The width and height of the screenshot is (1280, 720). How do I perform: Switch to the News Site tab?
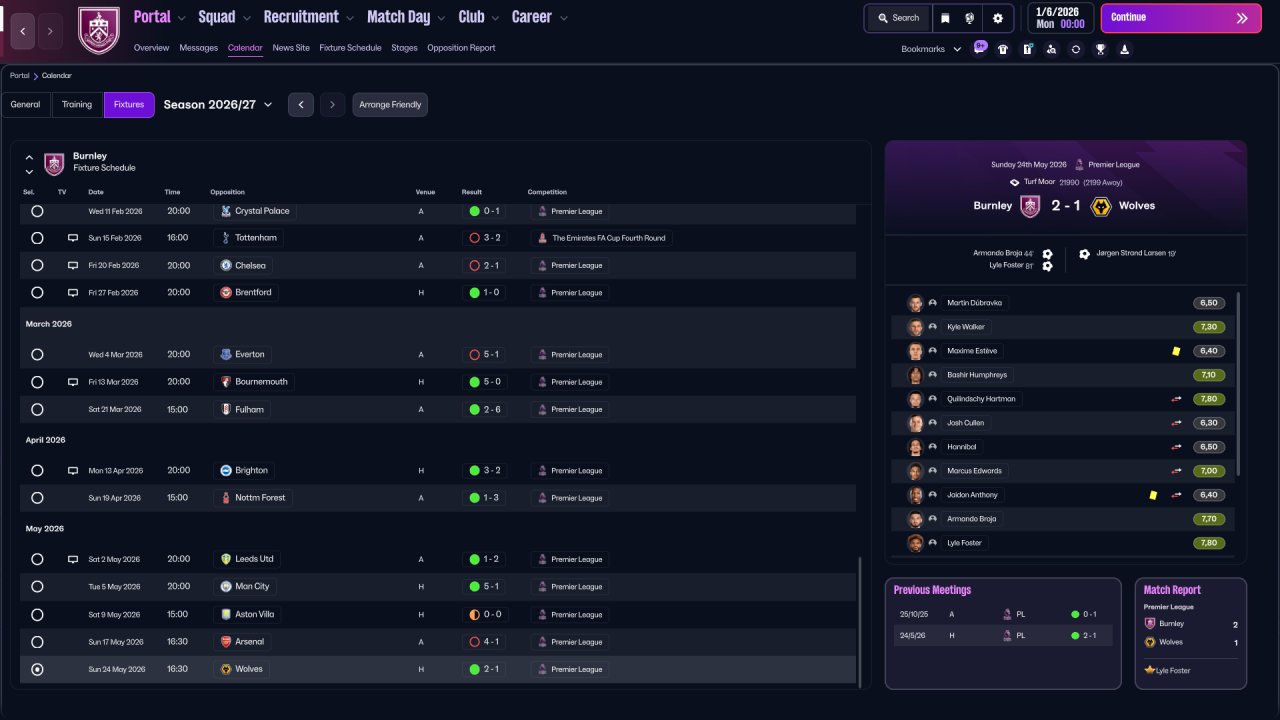point(291,48)
